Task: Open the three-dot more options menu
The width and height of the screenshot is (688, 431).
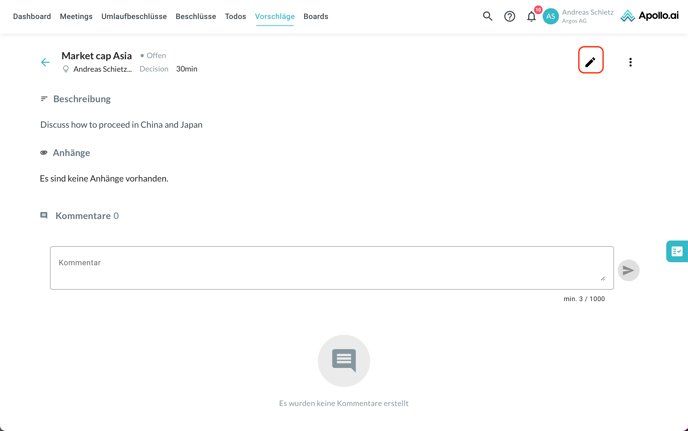Action: tap(630, 62)
